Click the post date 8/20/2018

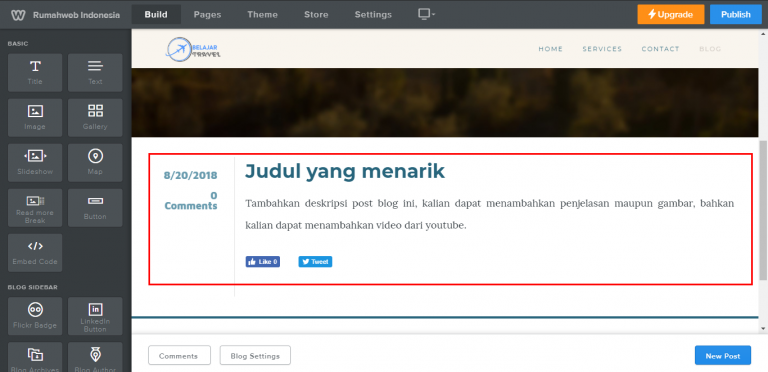pyautogui.click(x=191, y=176)
